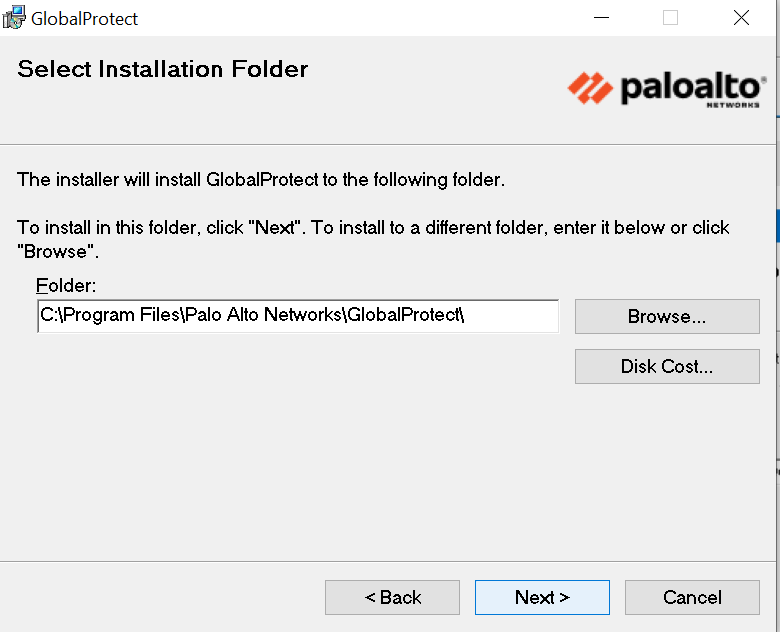
Task: Cancel the GlobalProtect installation
Action: [x=692, y=597]
